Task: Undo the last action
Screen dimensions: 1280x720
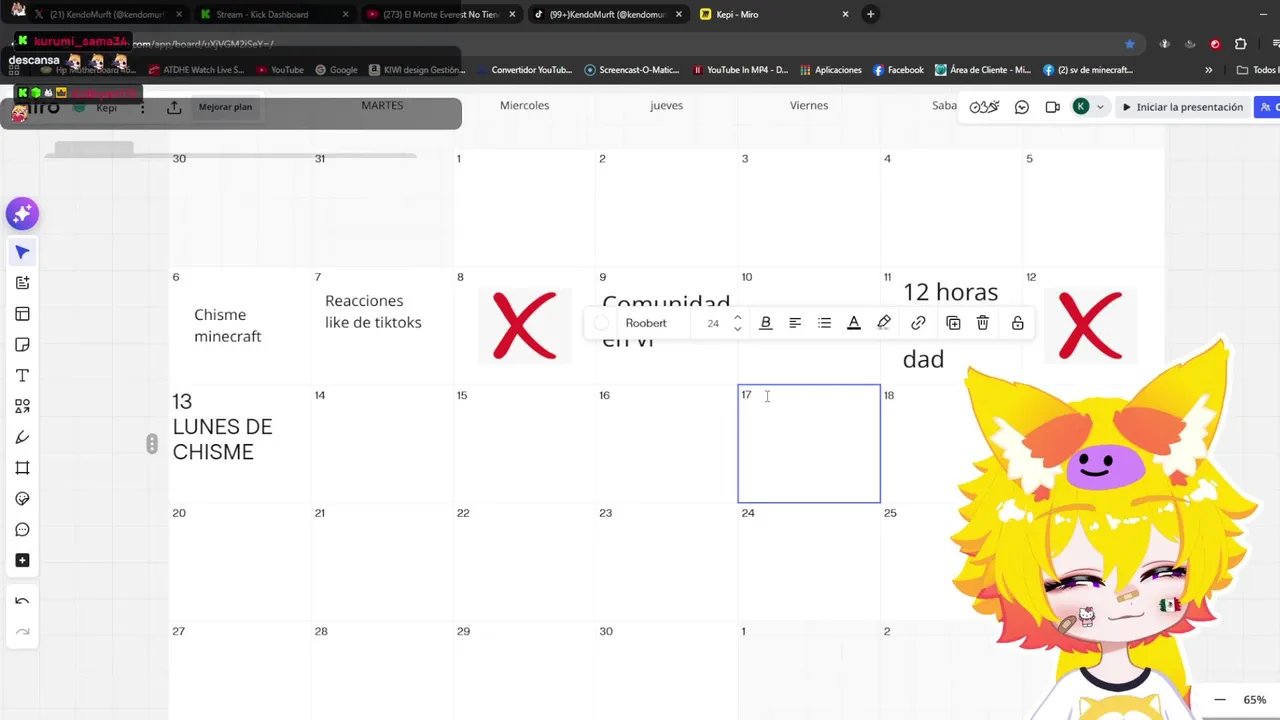Action: [x=22, y=601]
